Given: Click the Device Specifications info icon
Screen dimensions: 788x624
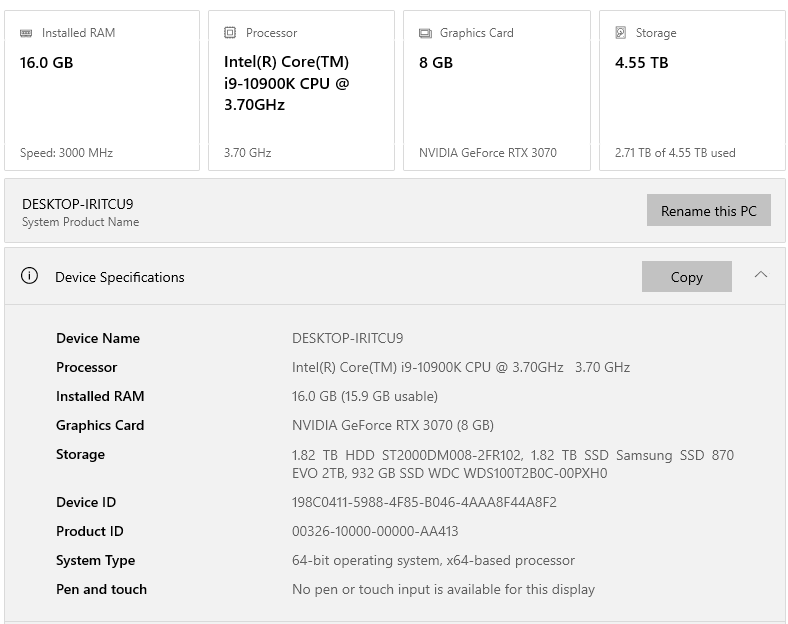Looking at the screenshot, I should pos(30,276).
